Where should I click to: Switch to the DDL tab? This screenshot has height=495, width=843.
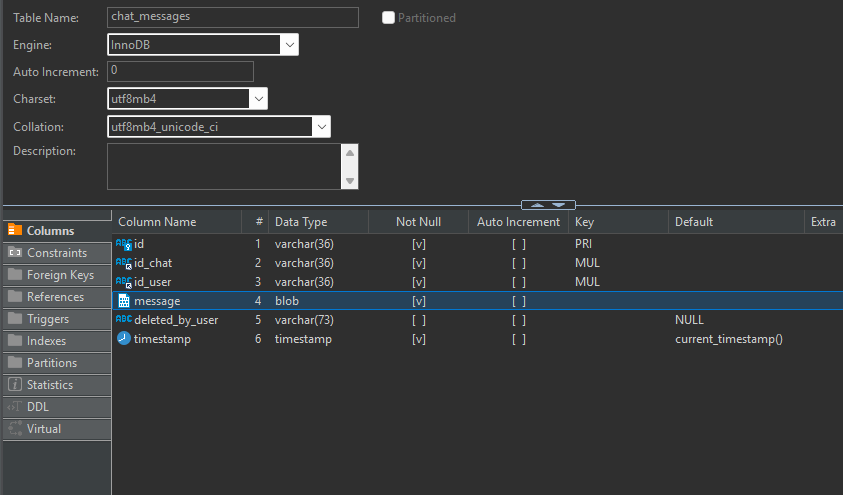57,407
